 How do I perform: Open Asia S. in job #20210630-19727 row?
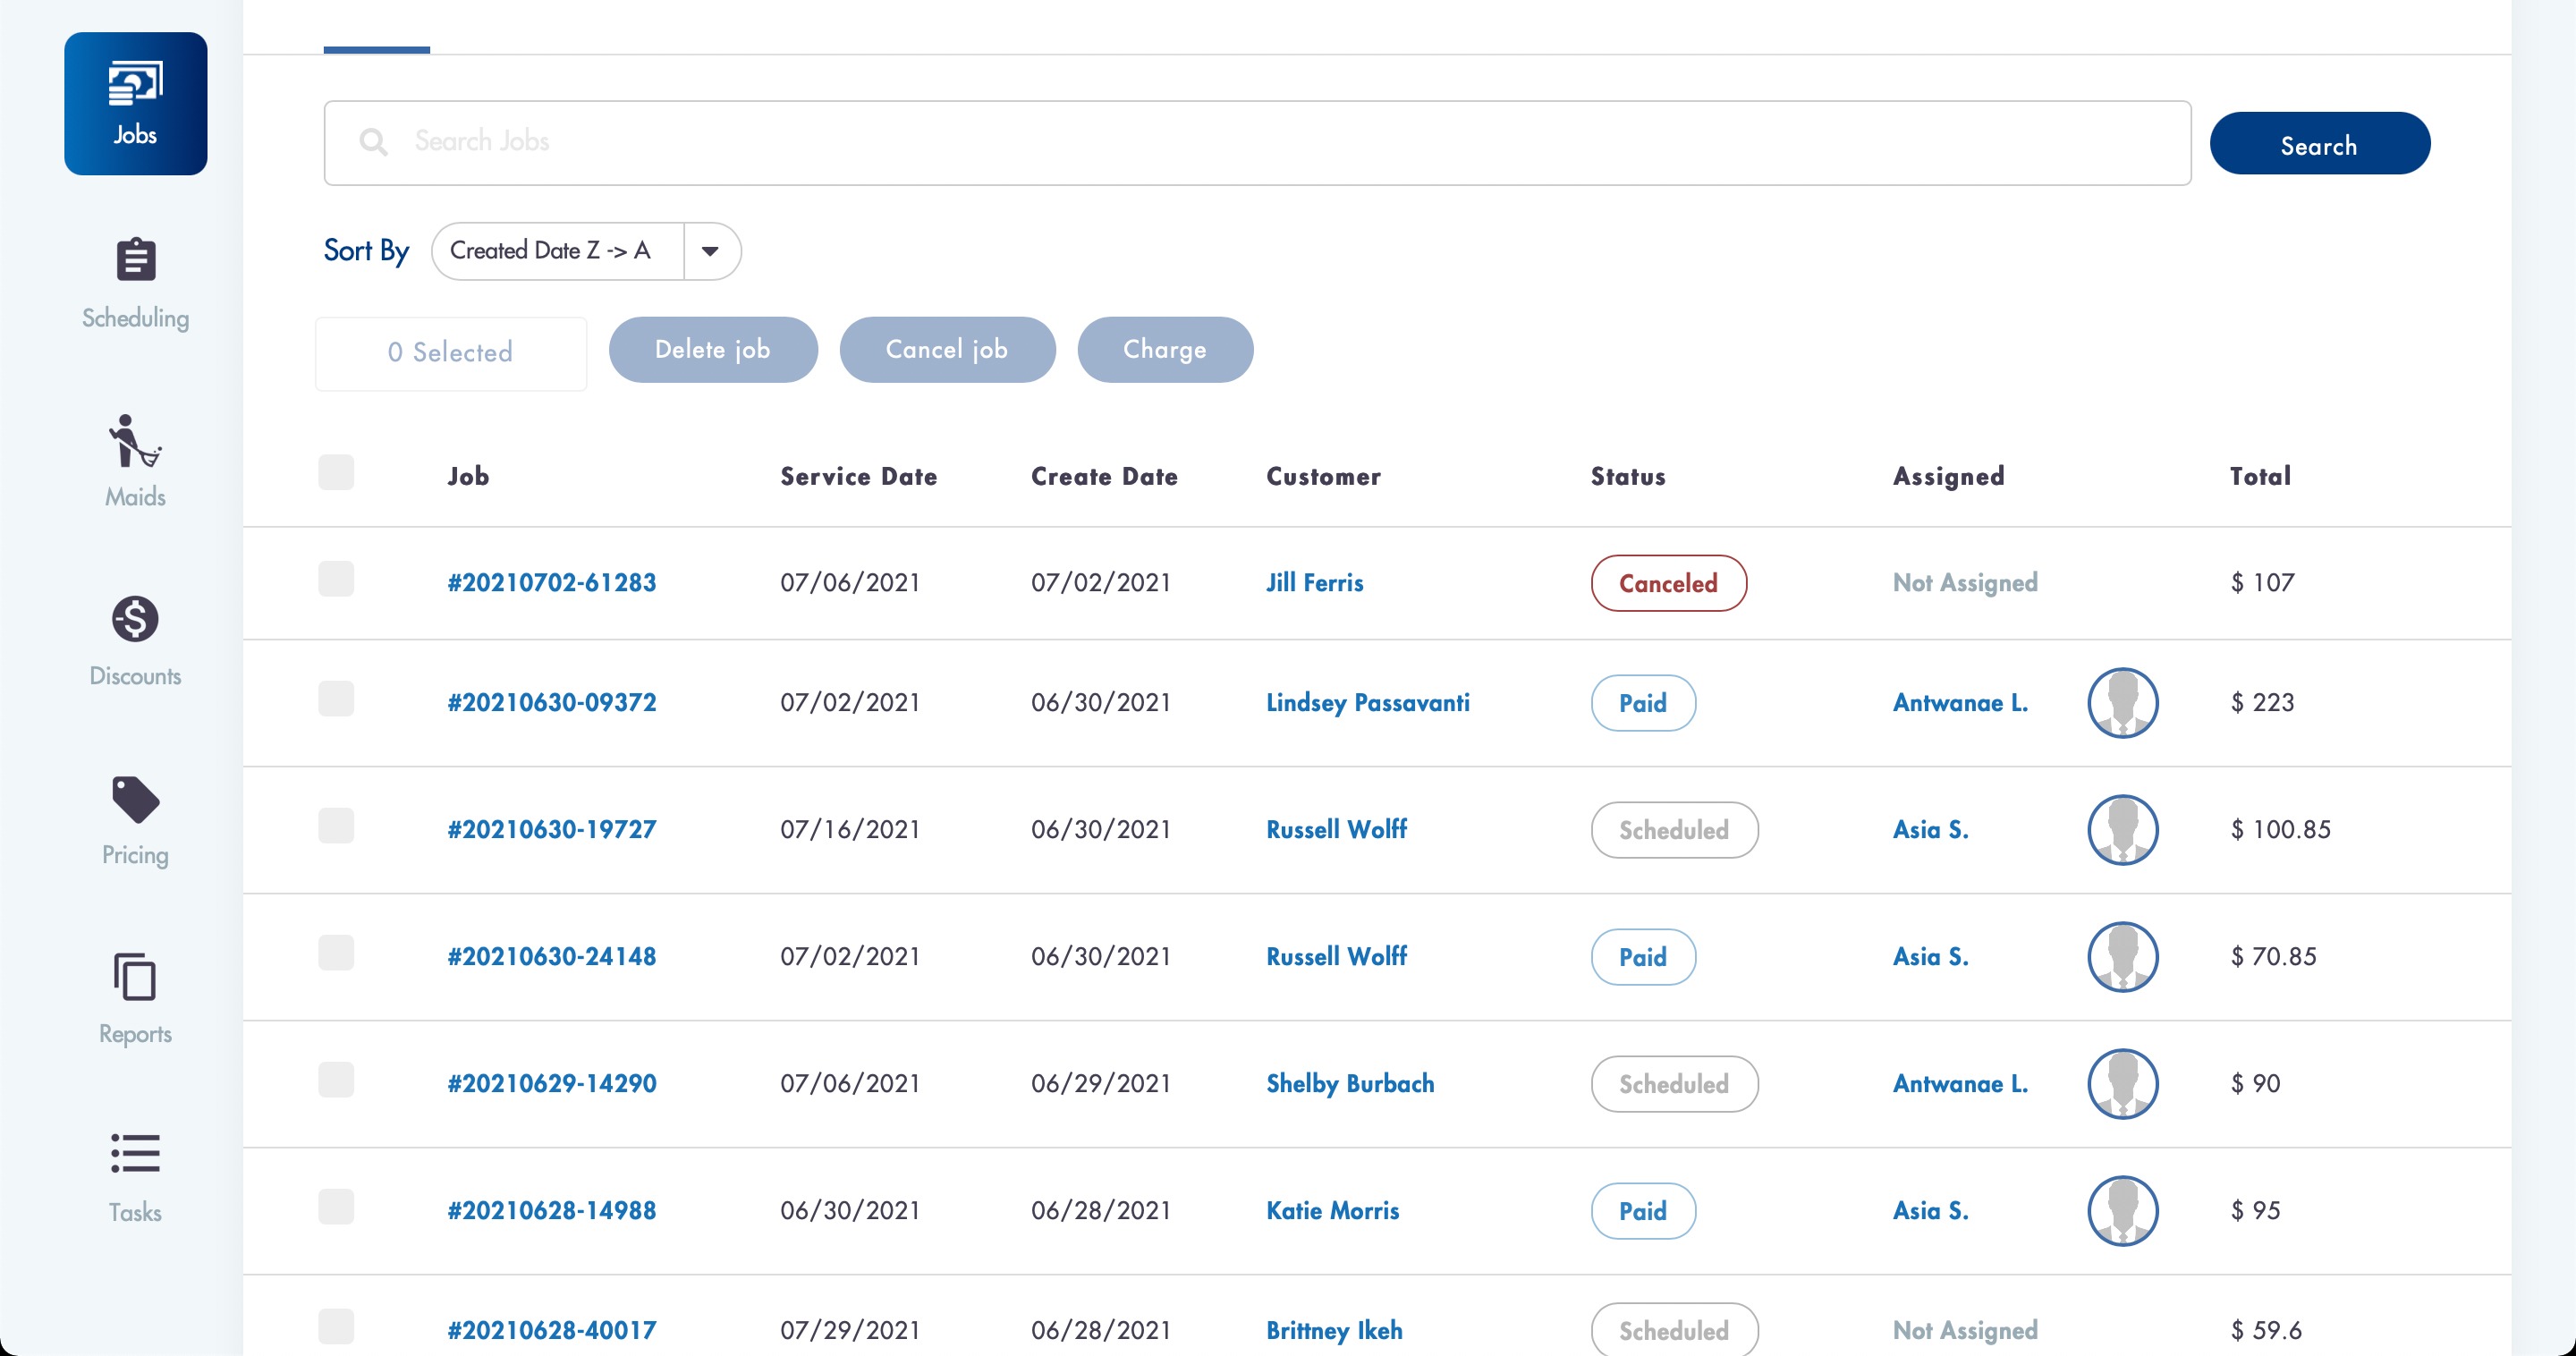[1930, 829]
